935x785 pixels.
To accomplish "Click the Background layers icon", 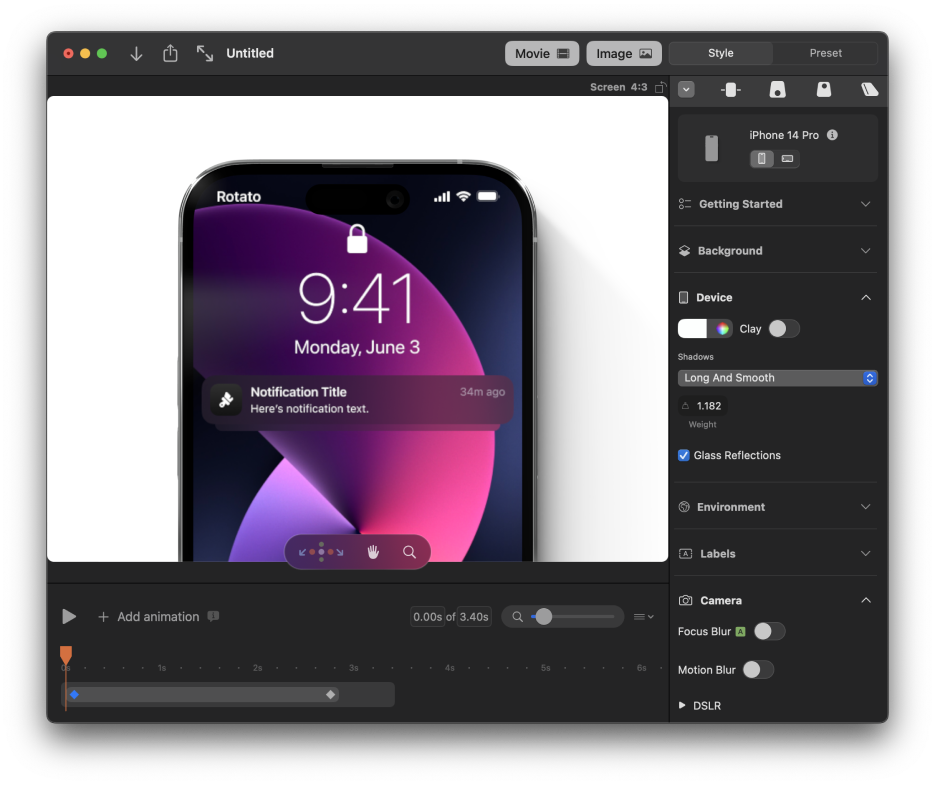I will click(685, 251).
